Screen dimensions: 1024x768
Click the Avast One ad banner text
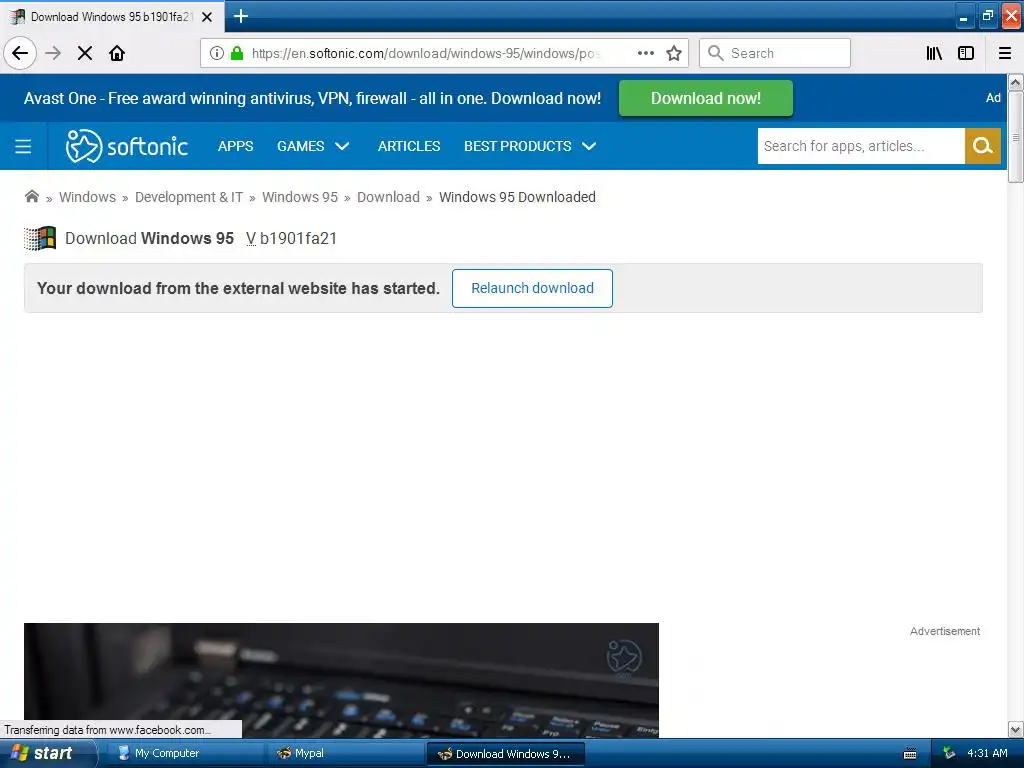coord(312,99)
